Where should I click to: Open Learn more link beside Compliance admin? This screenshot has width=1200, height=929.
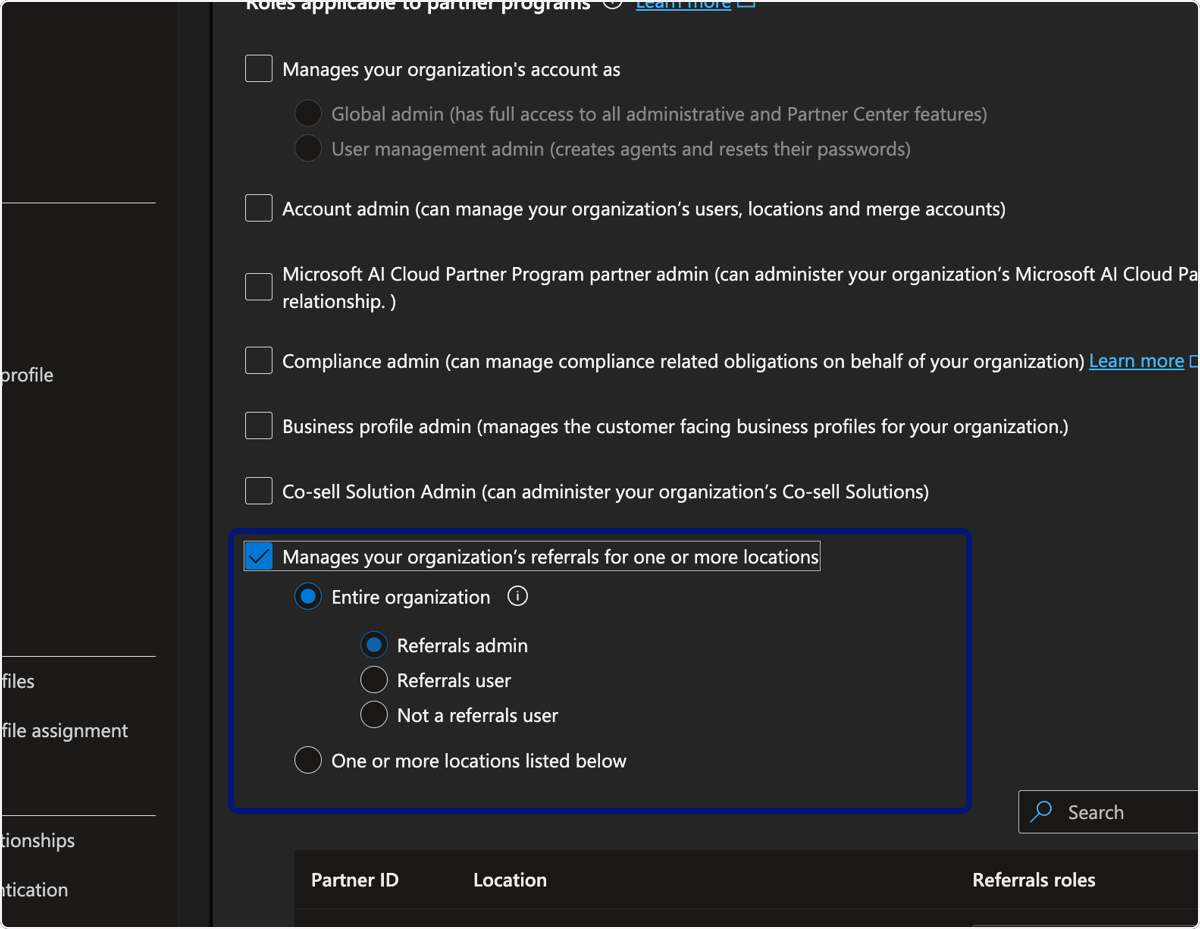point(1136,361)
